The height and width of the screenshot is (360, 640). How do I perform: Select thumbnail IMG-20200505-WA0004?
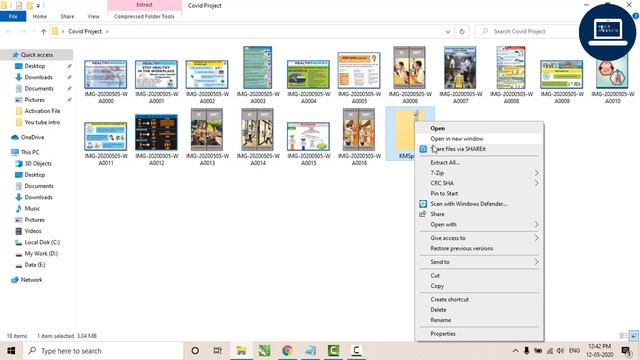tap(308, 74)
